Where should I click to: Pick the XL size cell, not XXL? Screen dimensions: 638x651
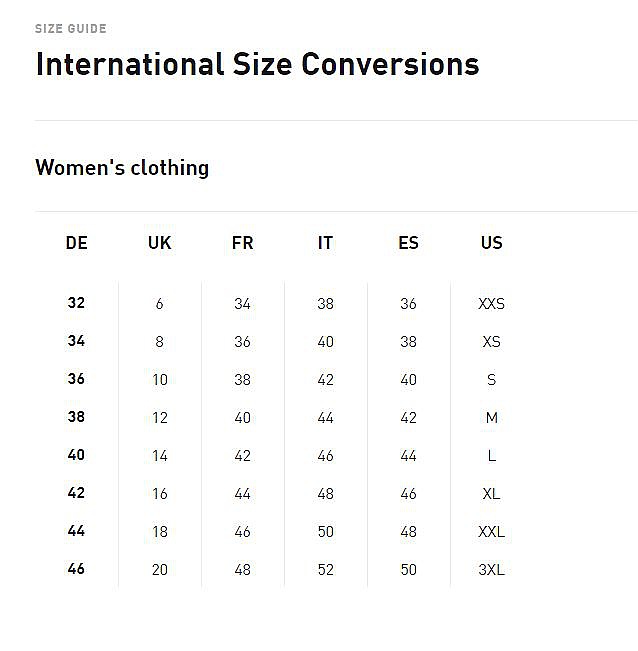pos(491,494)
